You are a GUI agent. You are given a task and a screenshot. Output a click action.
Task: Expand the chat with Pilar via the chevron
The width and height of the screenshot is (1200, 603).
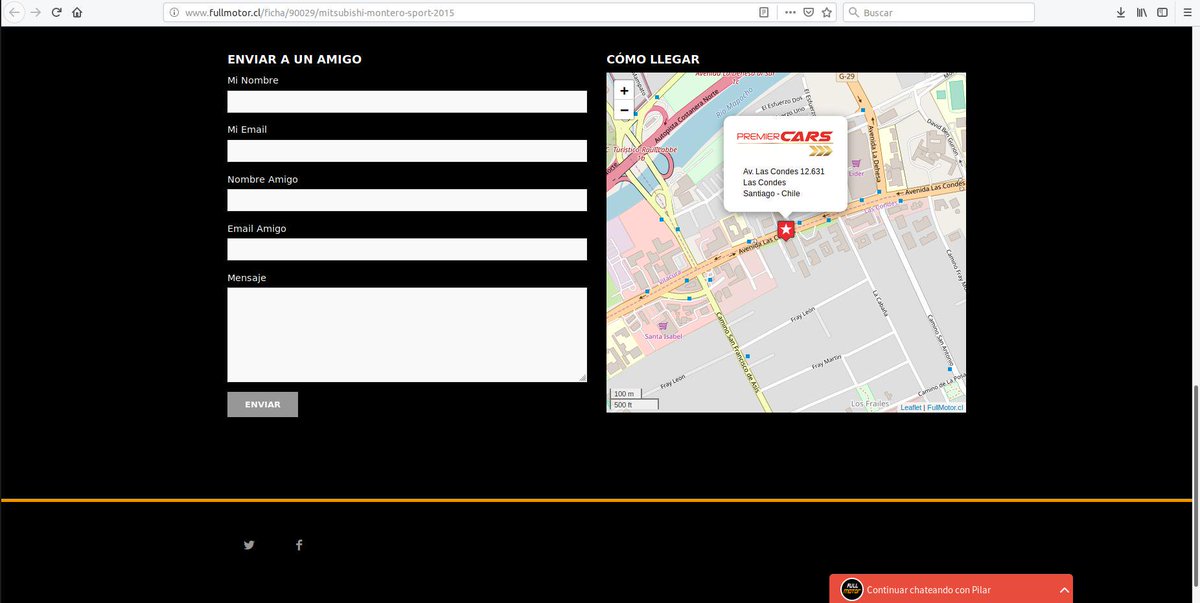[1064, 589]
